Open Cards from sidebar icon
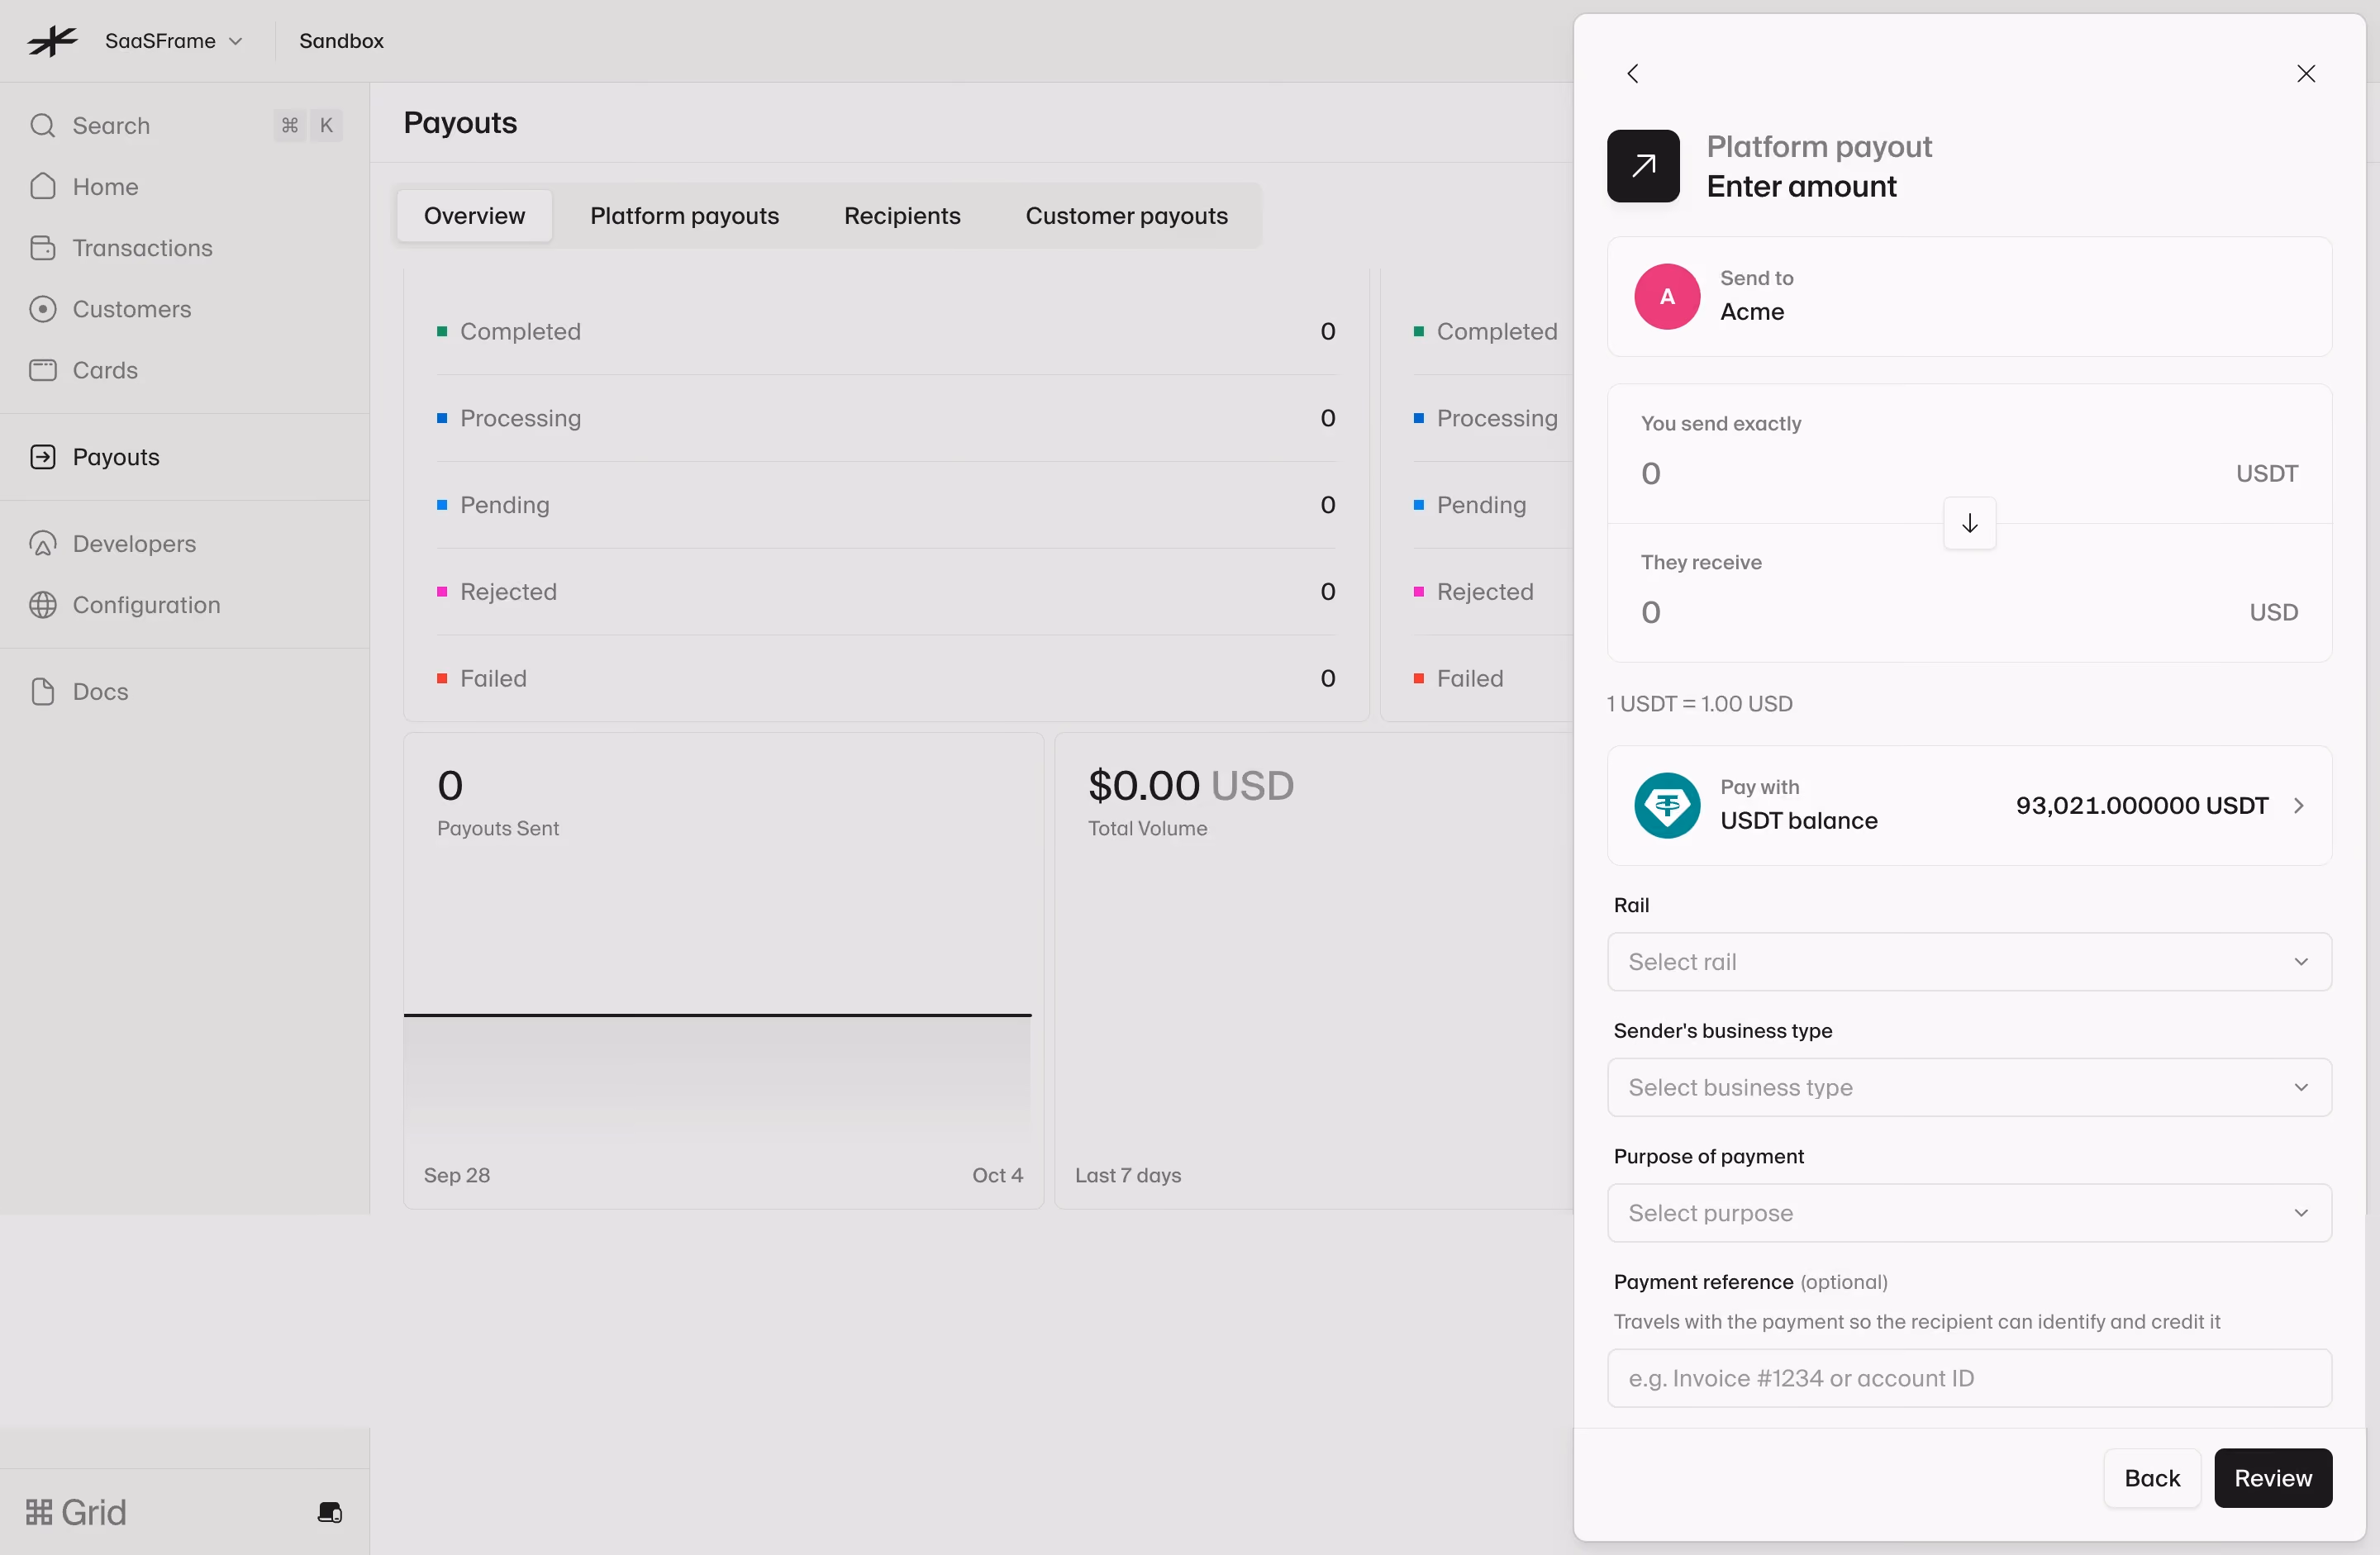 tap(42, 369)
